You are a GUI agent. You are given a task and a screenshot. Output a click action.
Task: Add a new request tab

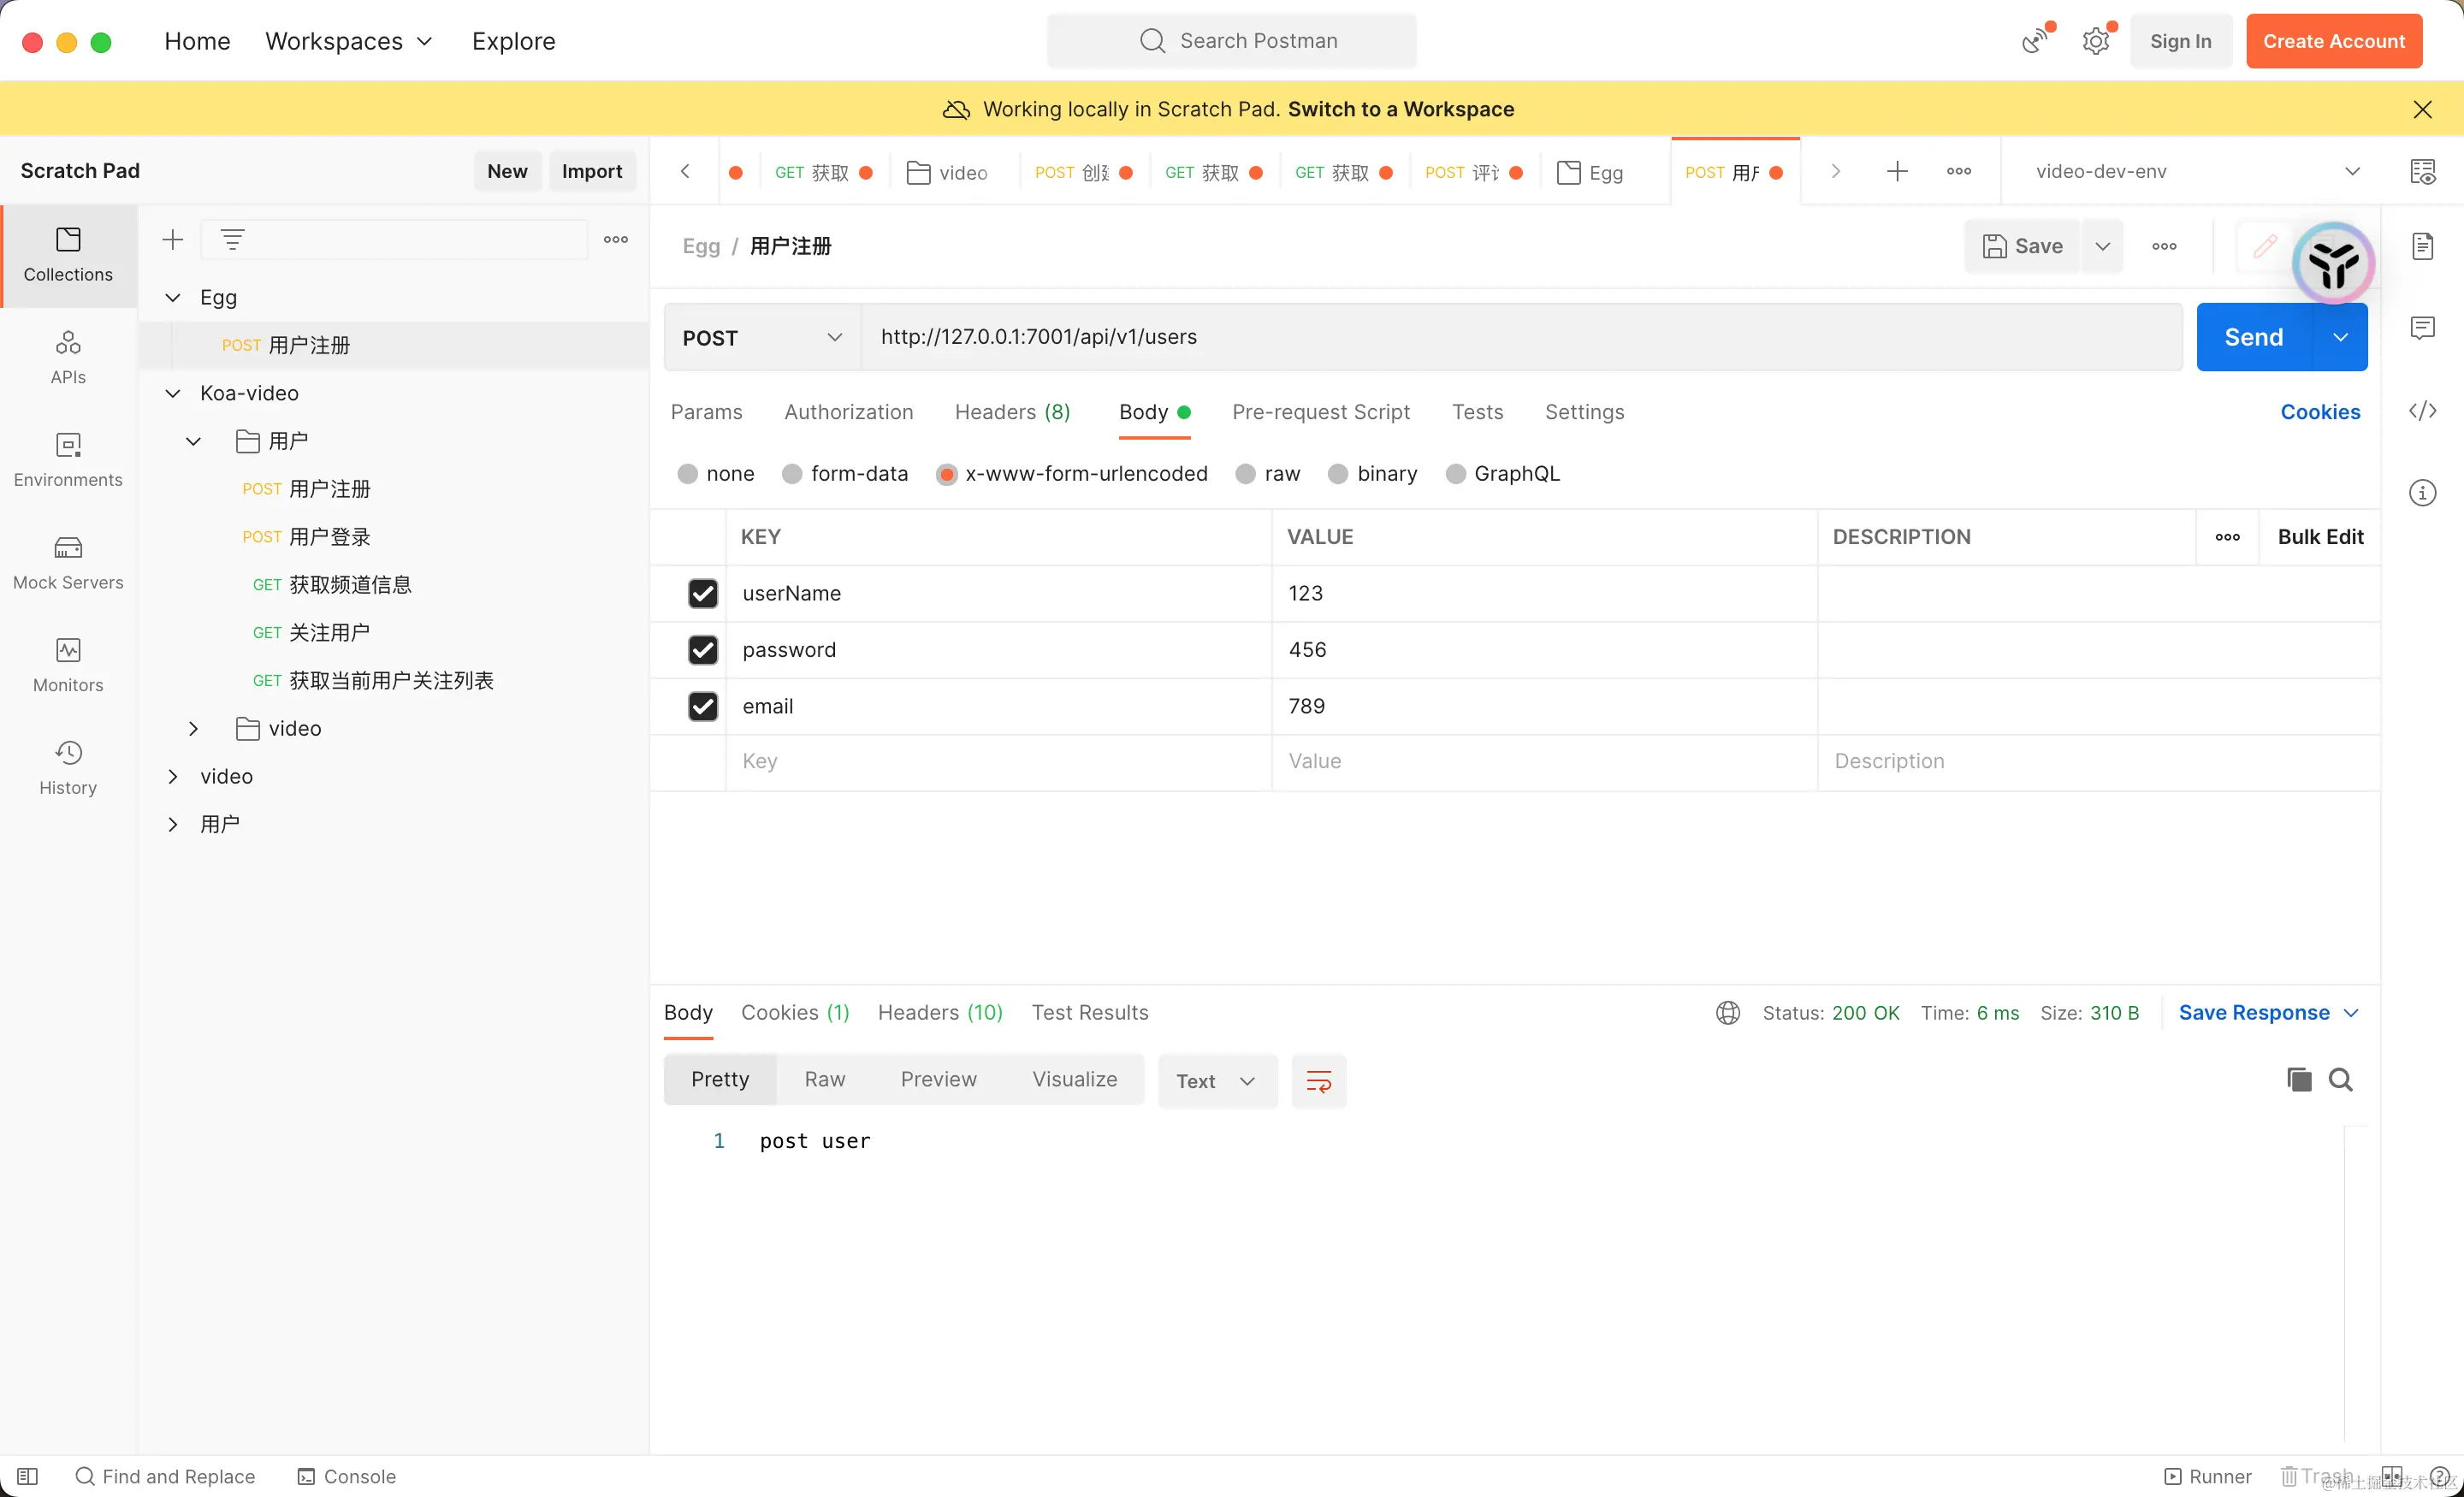tap(1897, 171)
